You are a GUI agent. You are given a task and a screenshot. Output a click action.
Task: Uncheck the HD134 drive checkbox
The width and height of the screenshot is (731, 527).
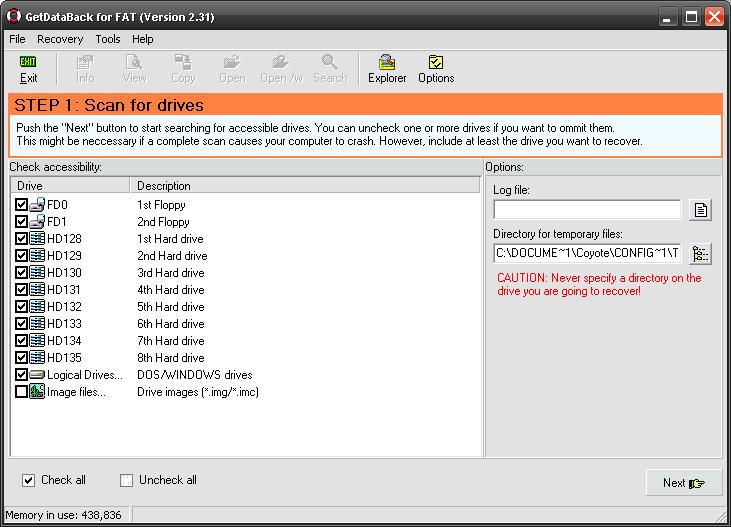click(x=21, y=340)
